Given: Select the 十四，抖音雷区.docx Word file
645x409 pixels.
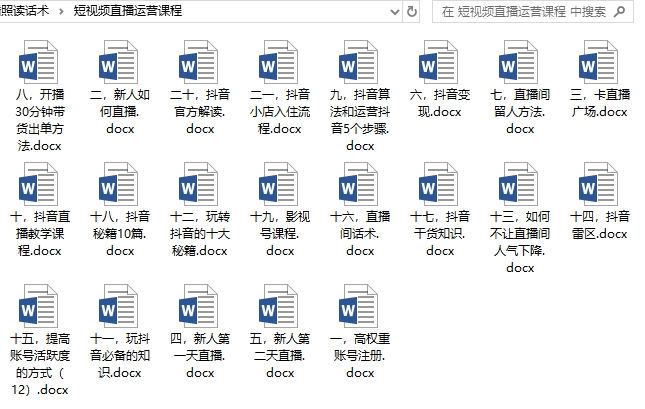Looking at the screenshot, I should 600,187.
